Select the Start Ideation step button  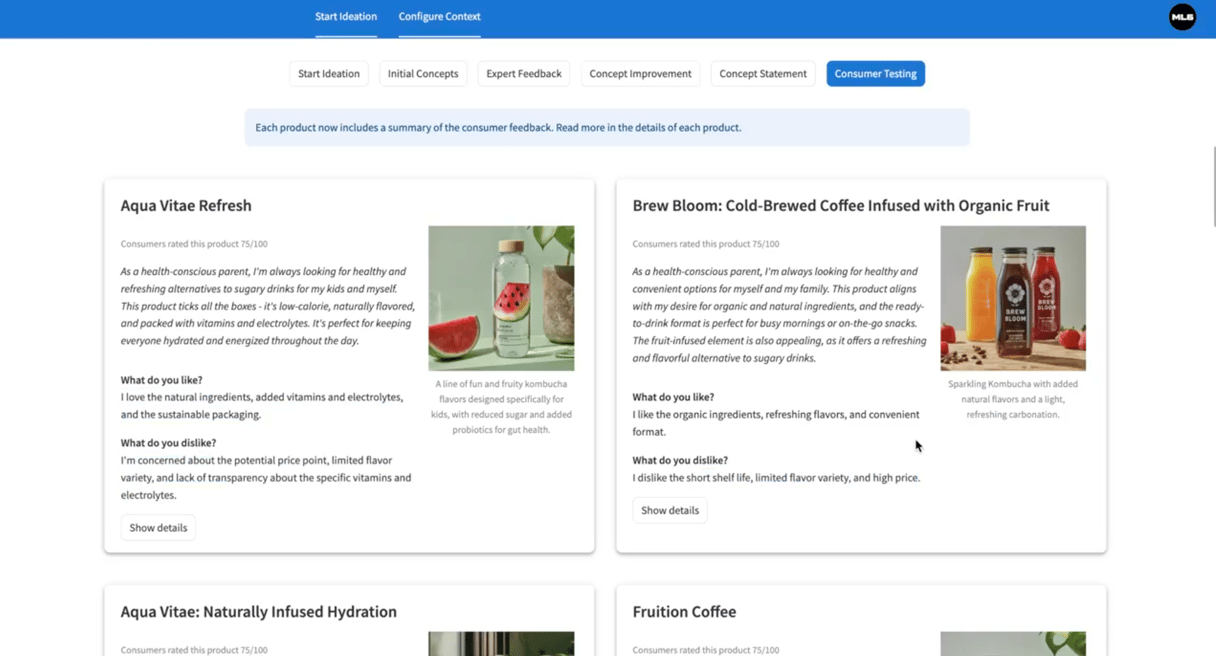click(328, 74)
